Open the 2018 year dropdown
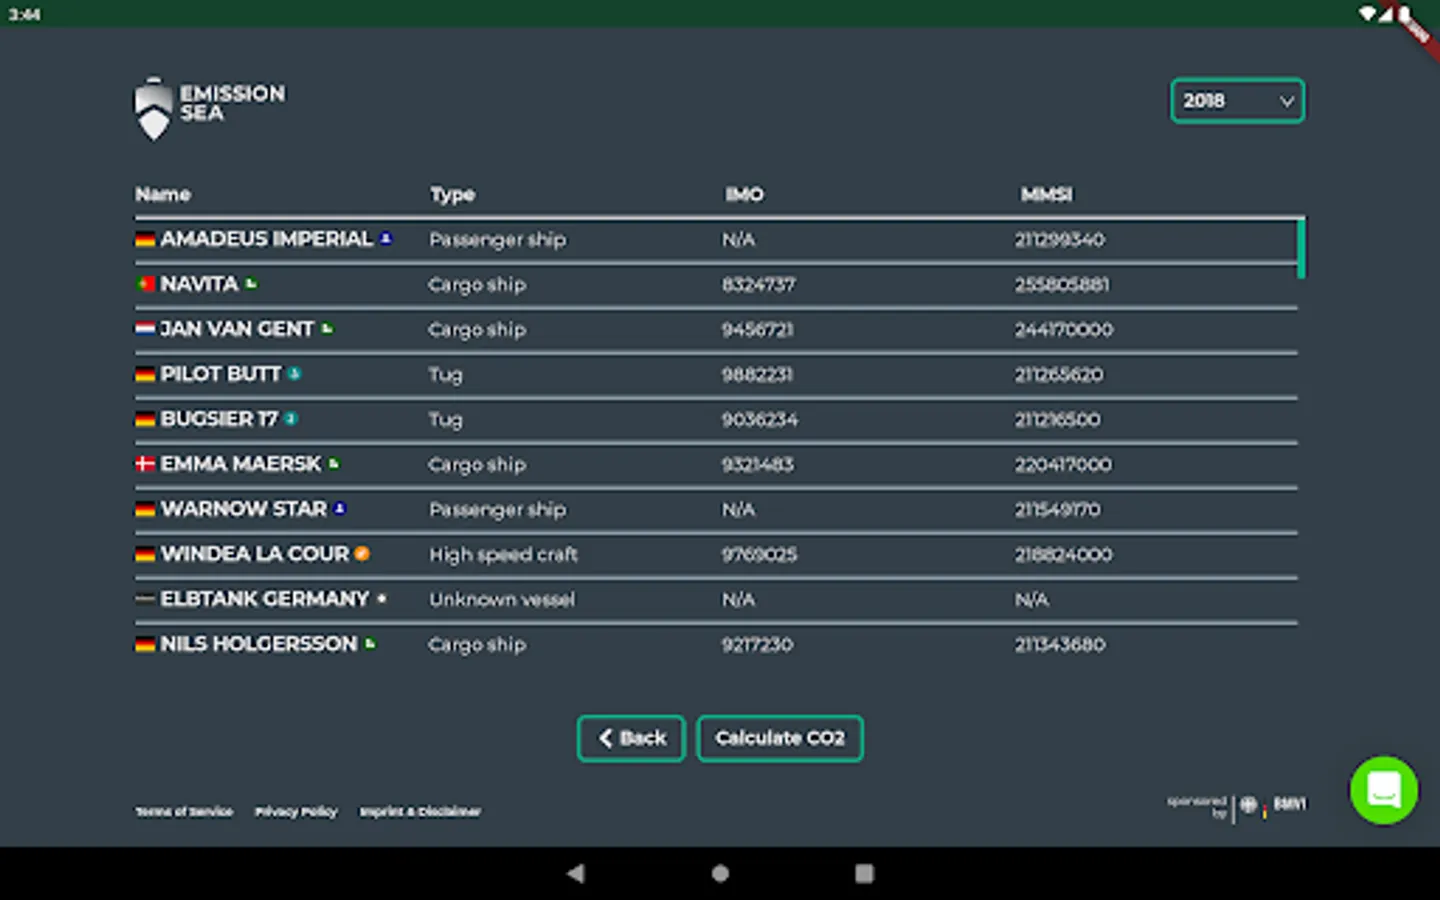Screen dimensions: 1440x900 pyautogui.click(x=1237, y=101)
